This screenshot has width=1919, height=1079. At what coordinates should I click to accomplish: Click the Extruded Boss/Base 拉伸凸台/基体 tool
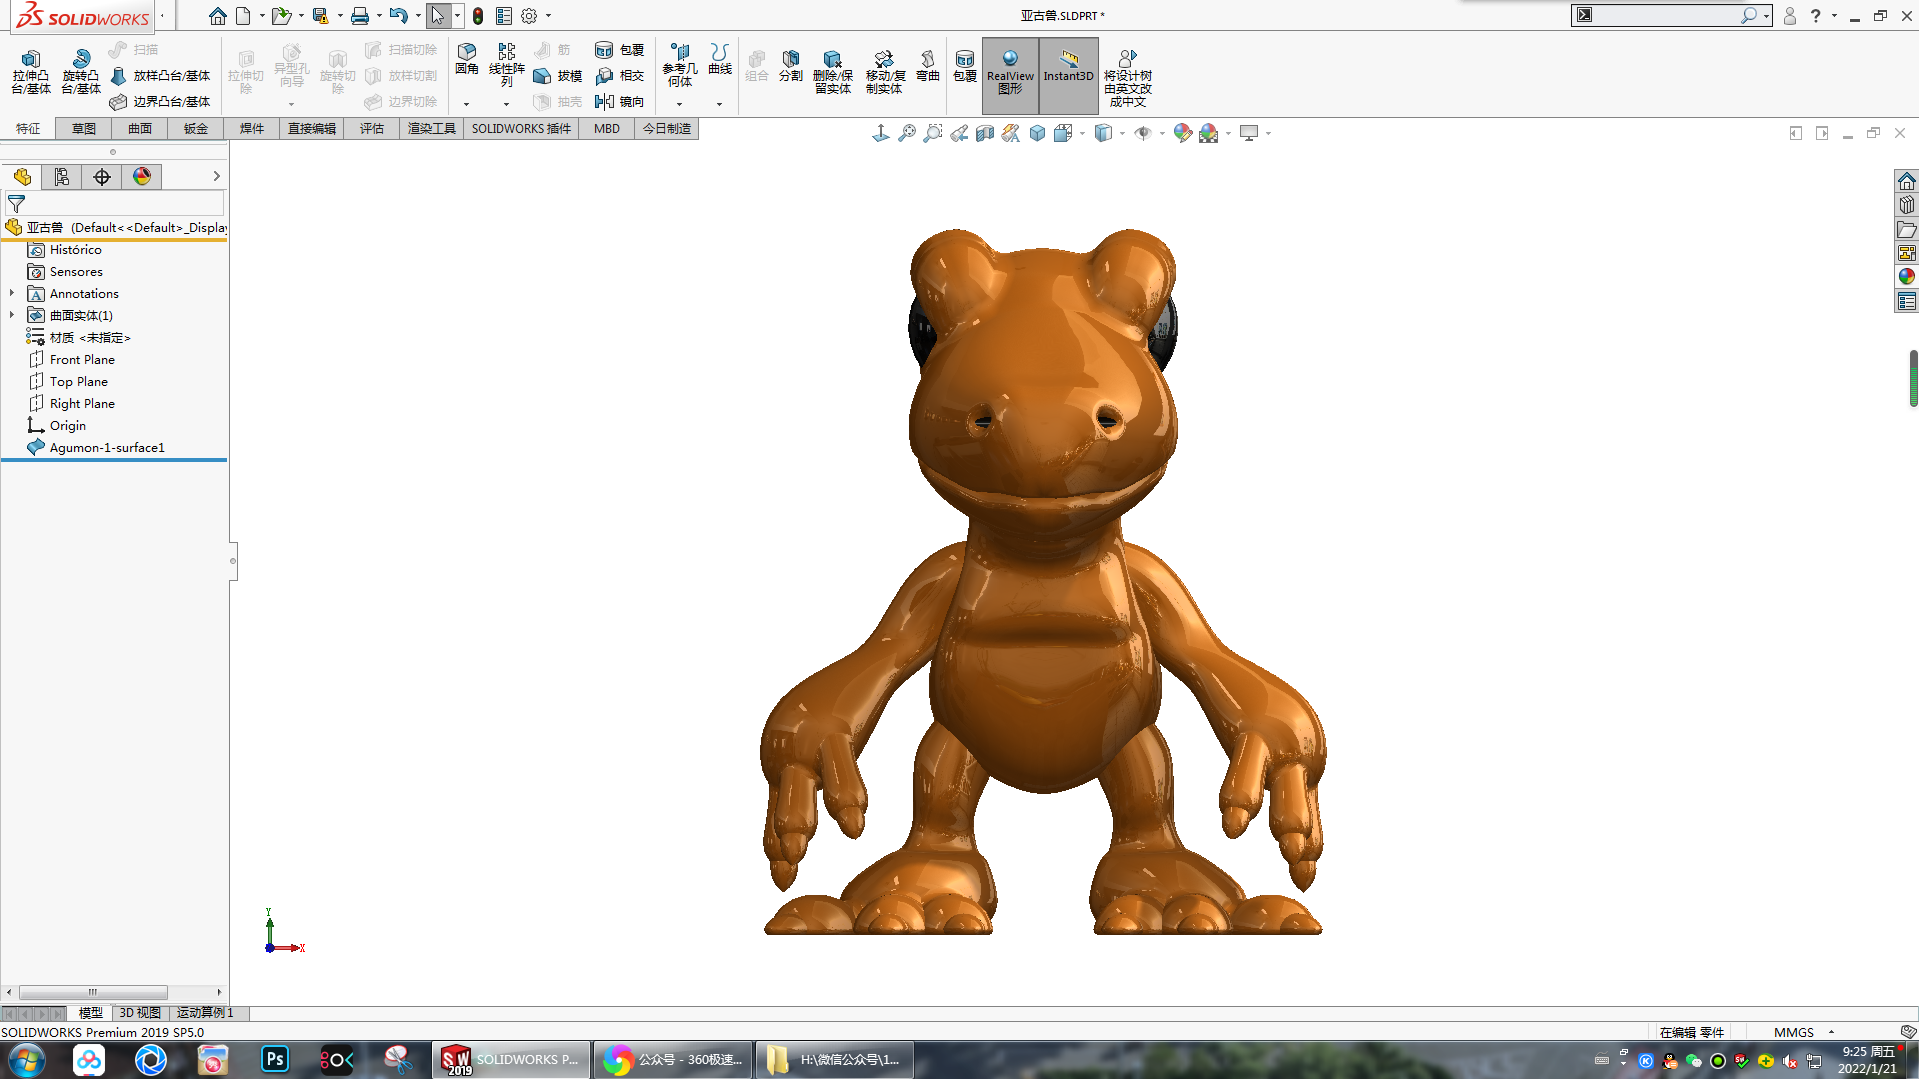(31, 72)
